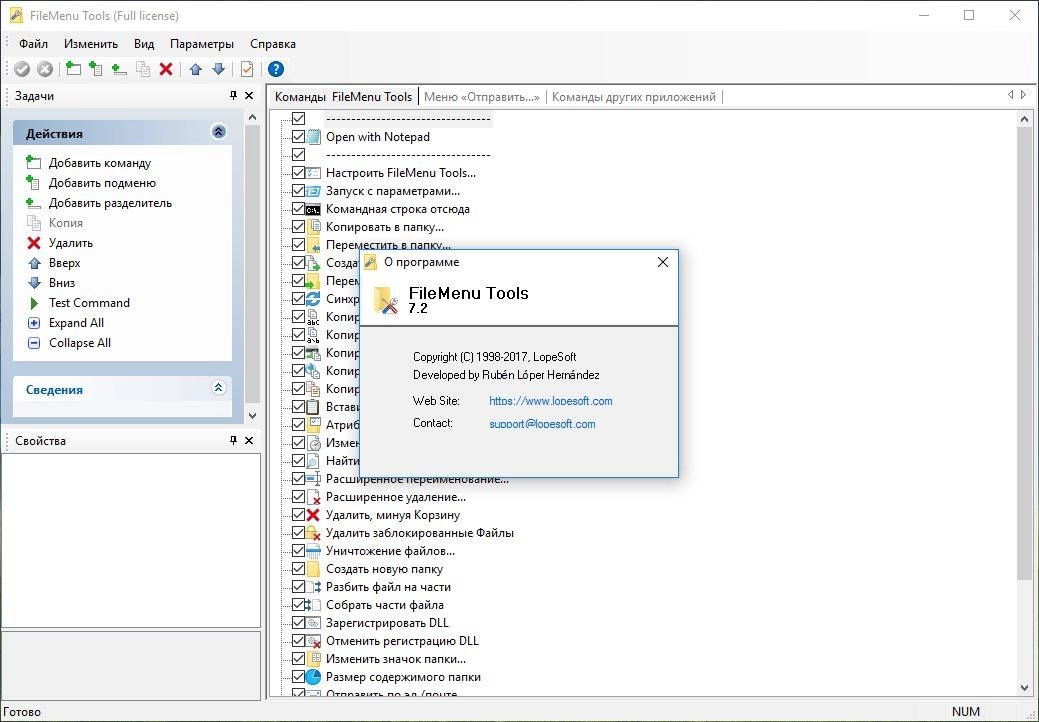This screenshot has width=1039, height=722.
Task: Click the Удалить, минуя Корзину red X icon
Action: (x=313, y=515)
